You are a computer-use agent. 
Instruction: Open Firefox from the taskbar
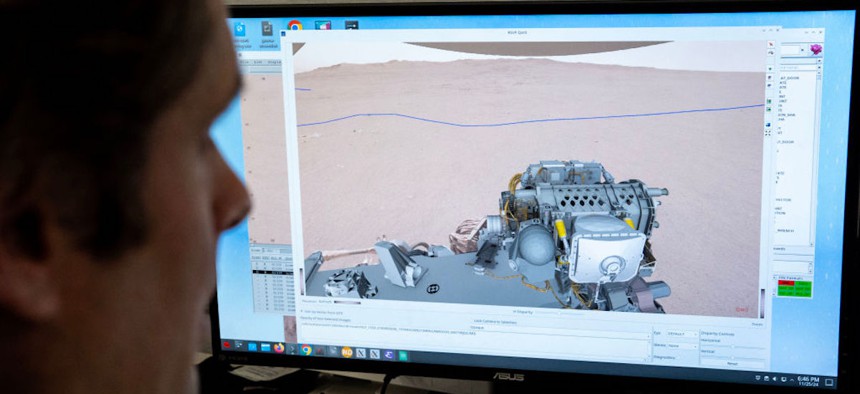279,348
